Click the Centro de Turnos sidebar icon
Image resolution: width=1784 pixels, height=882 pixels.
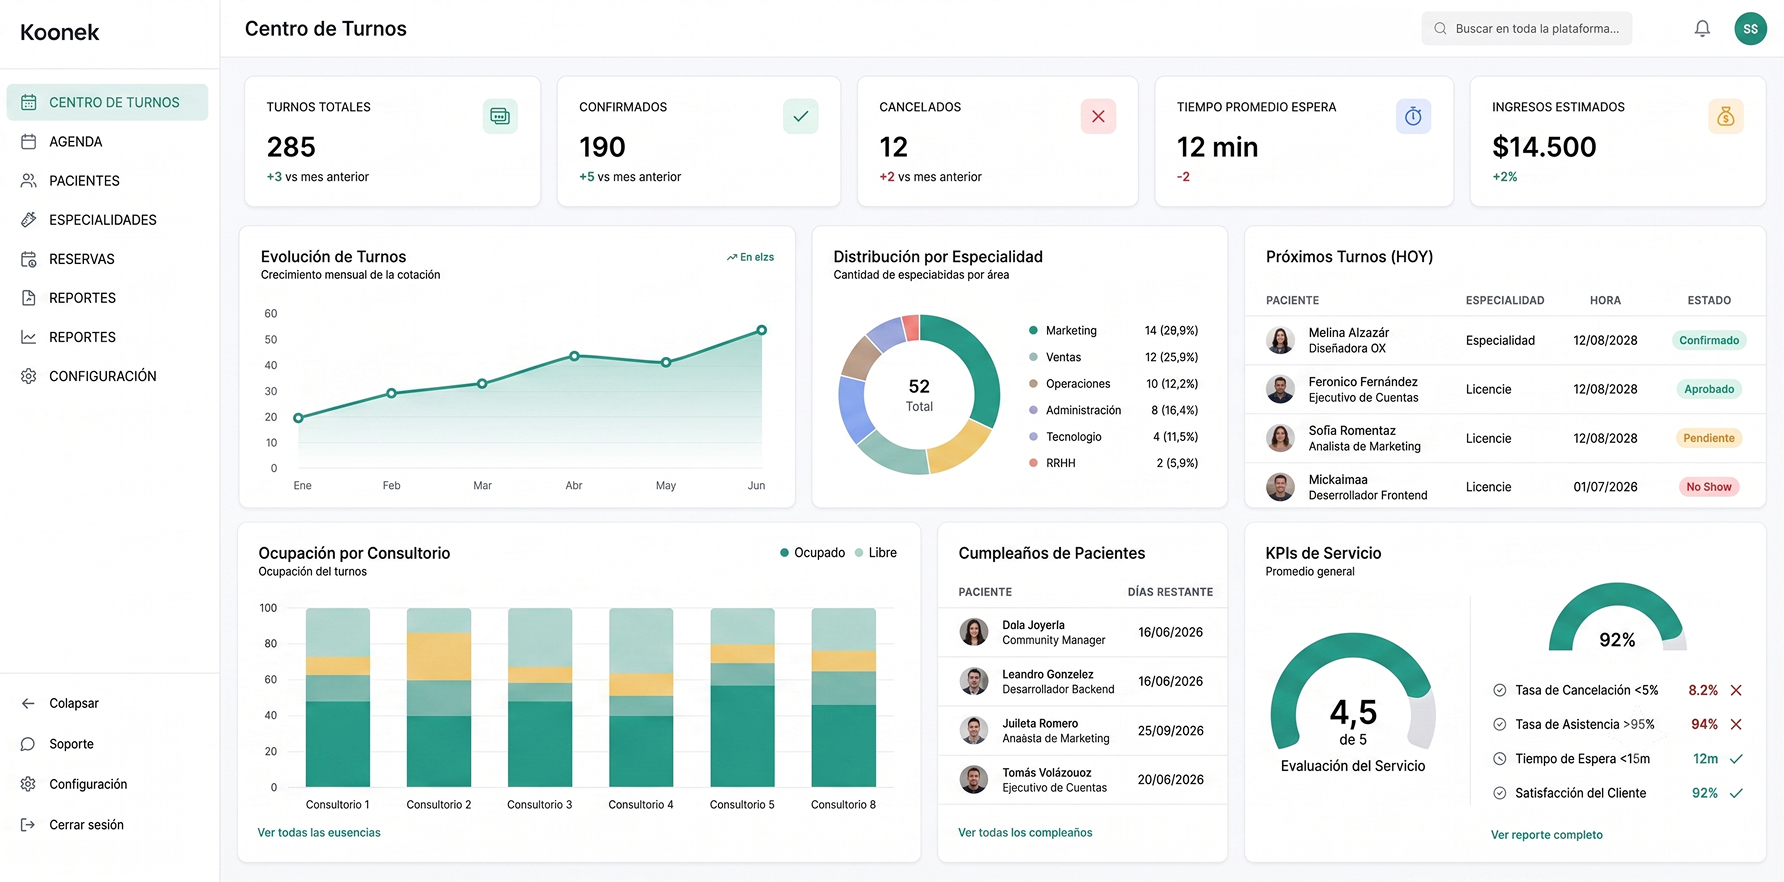tap(29, 102)
